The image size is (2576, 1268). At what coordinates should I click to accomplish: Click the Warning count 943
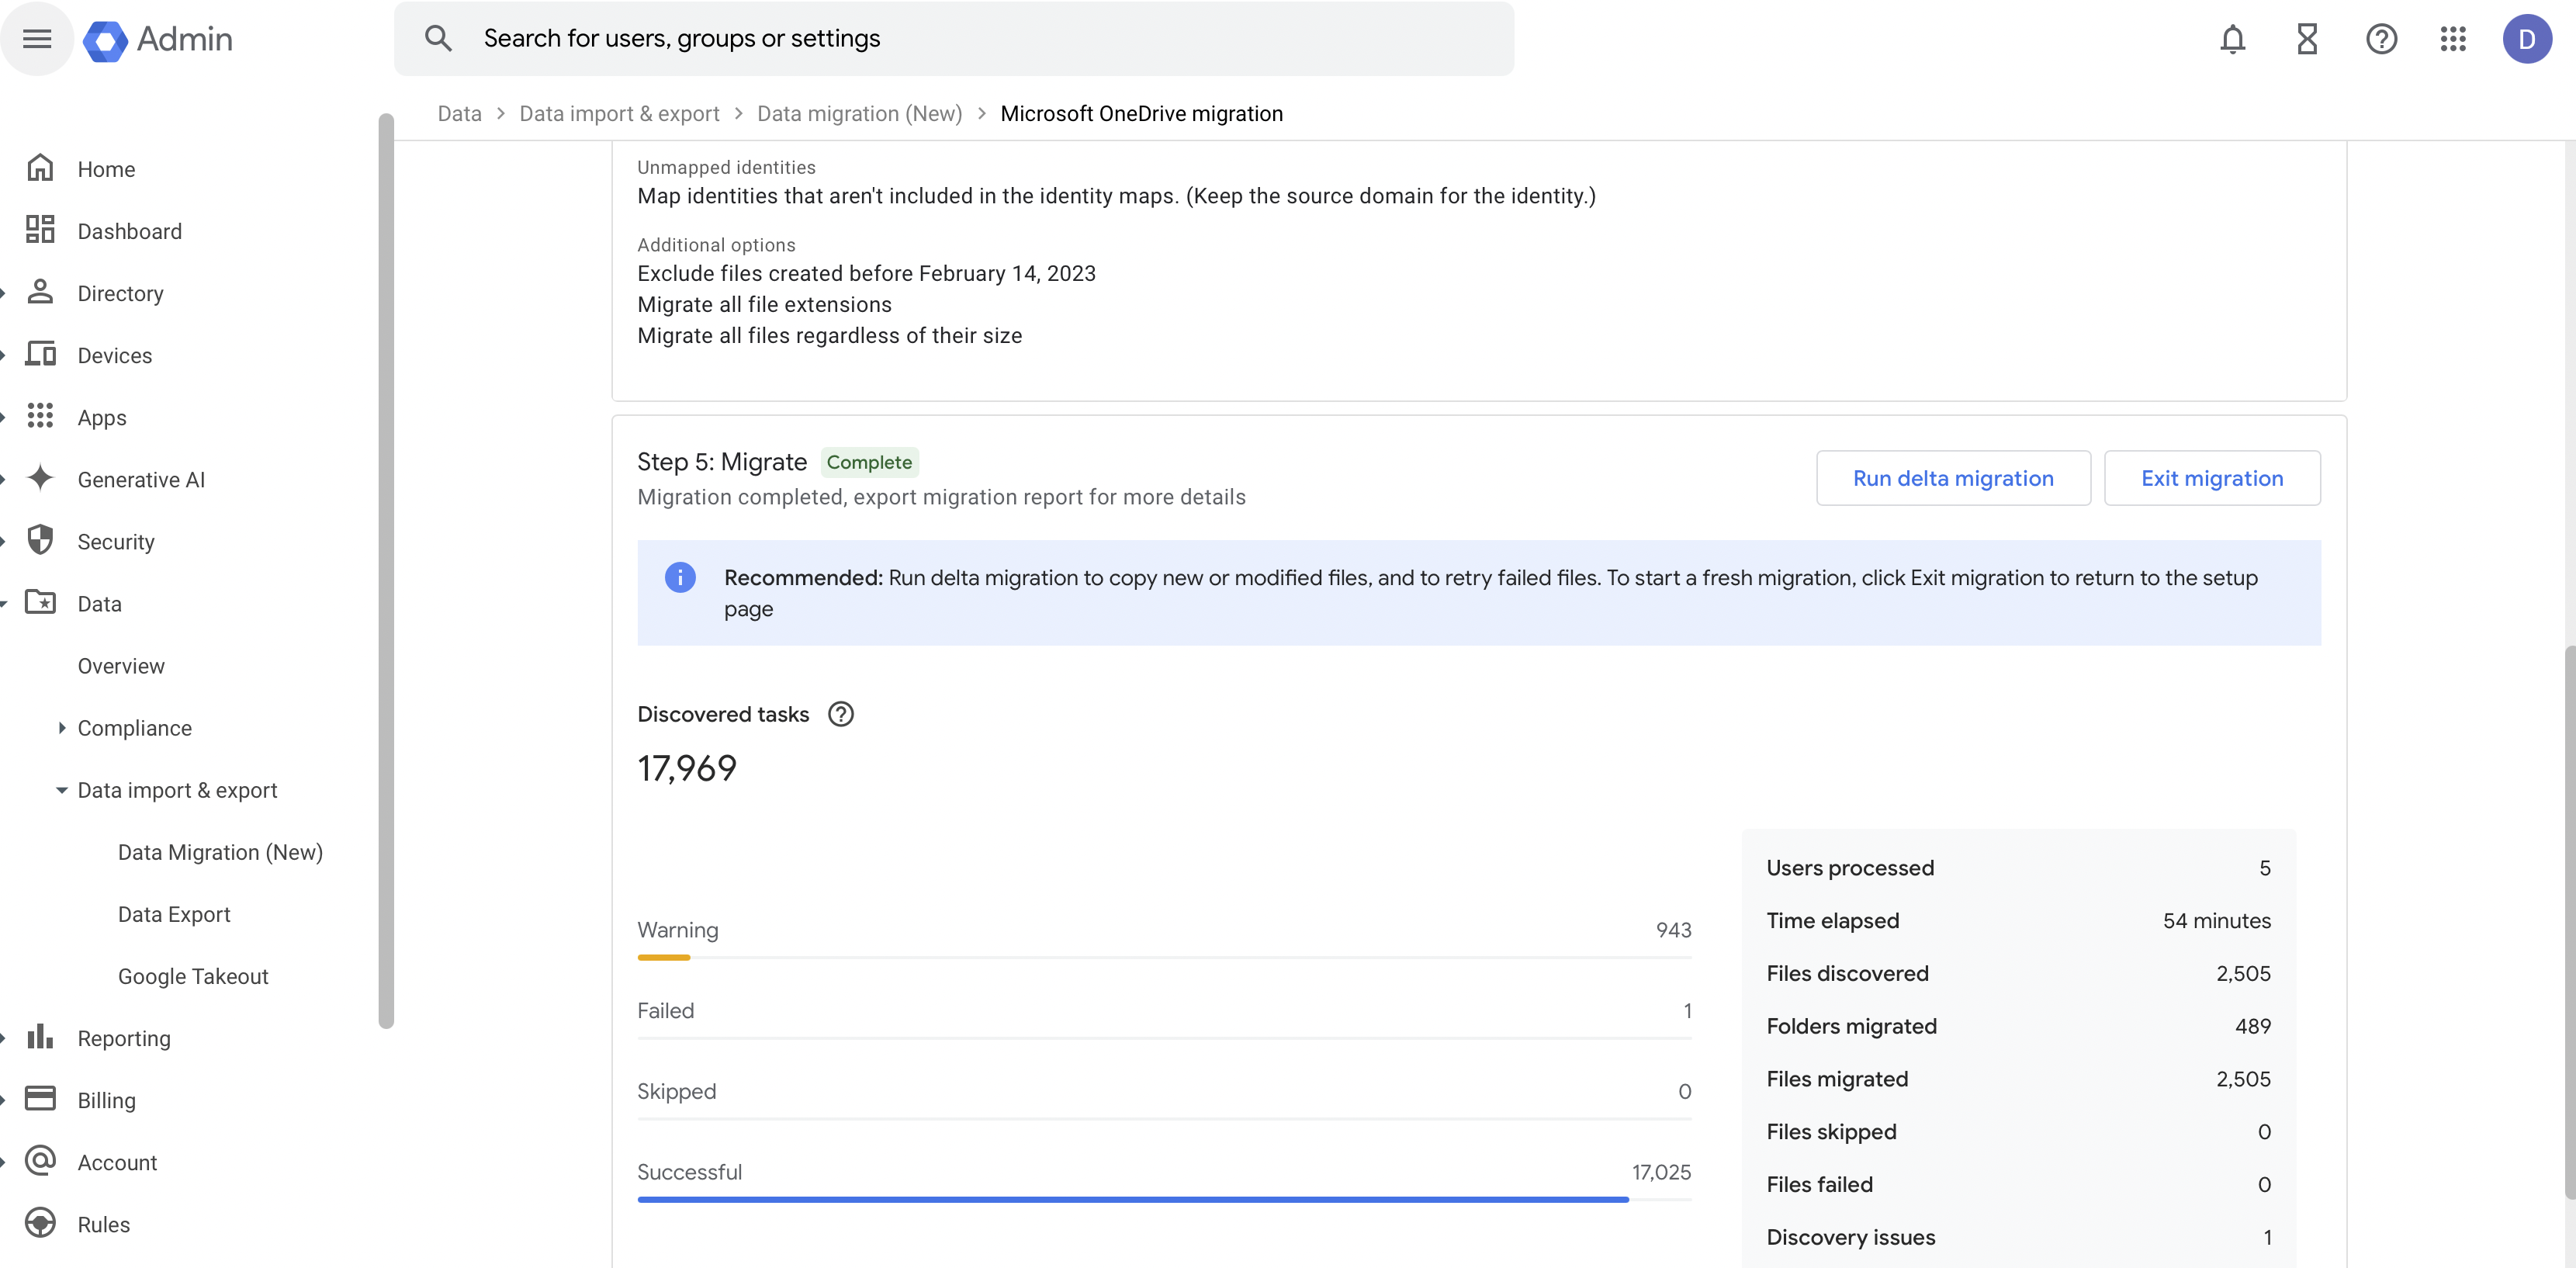tap(1673, 930)
